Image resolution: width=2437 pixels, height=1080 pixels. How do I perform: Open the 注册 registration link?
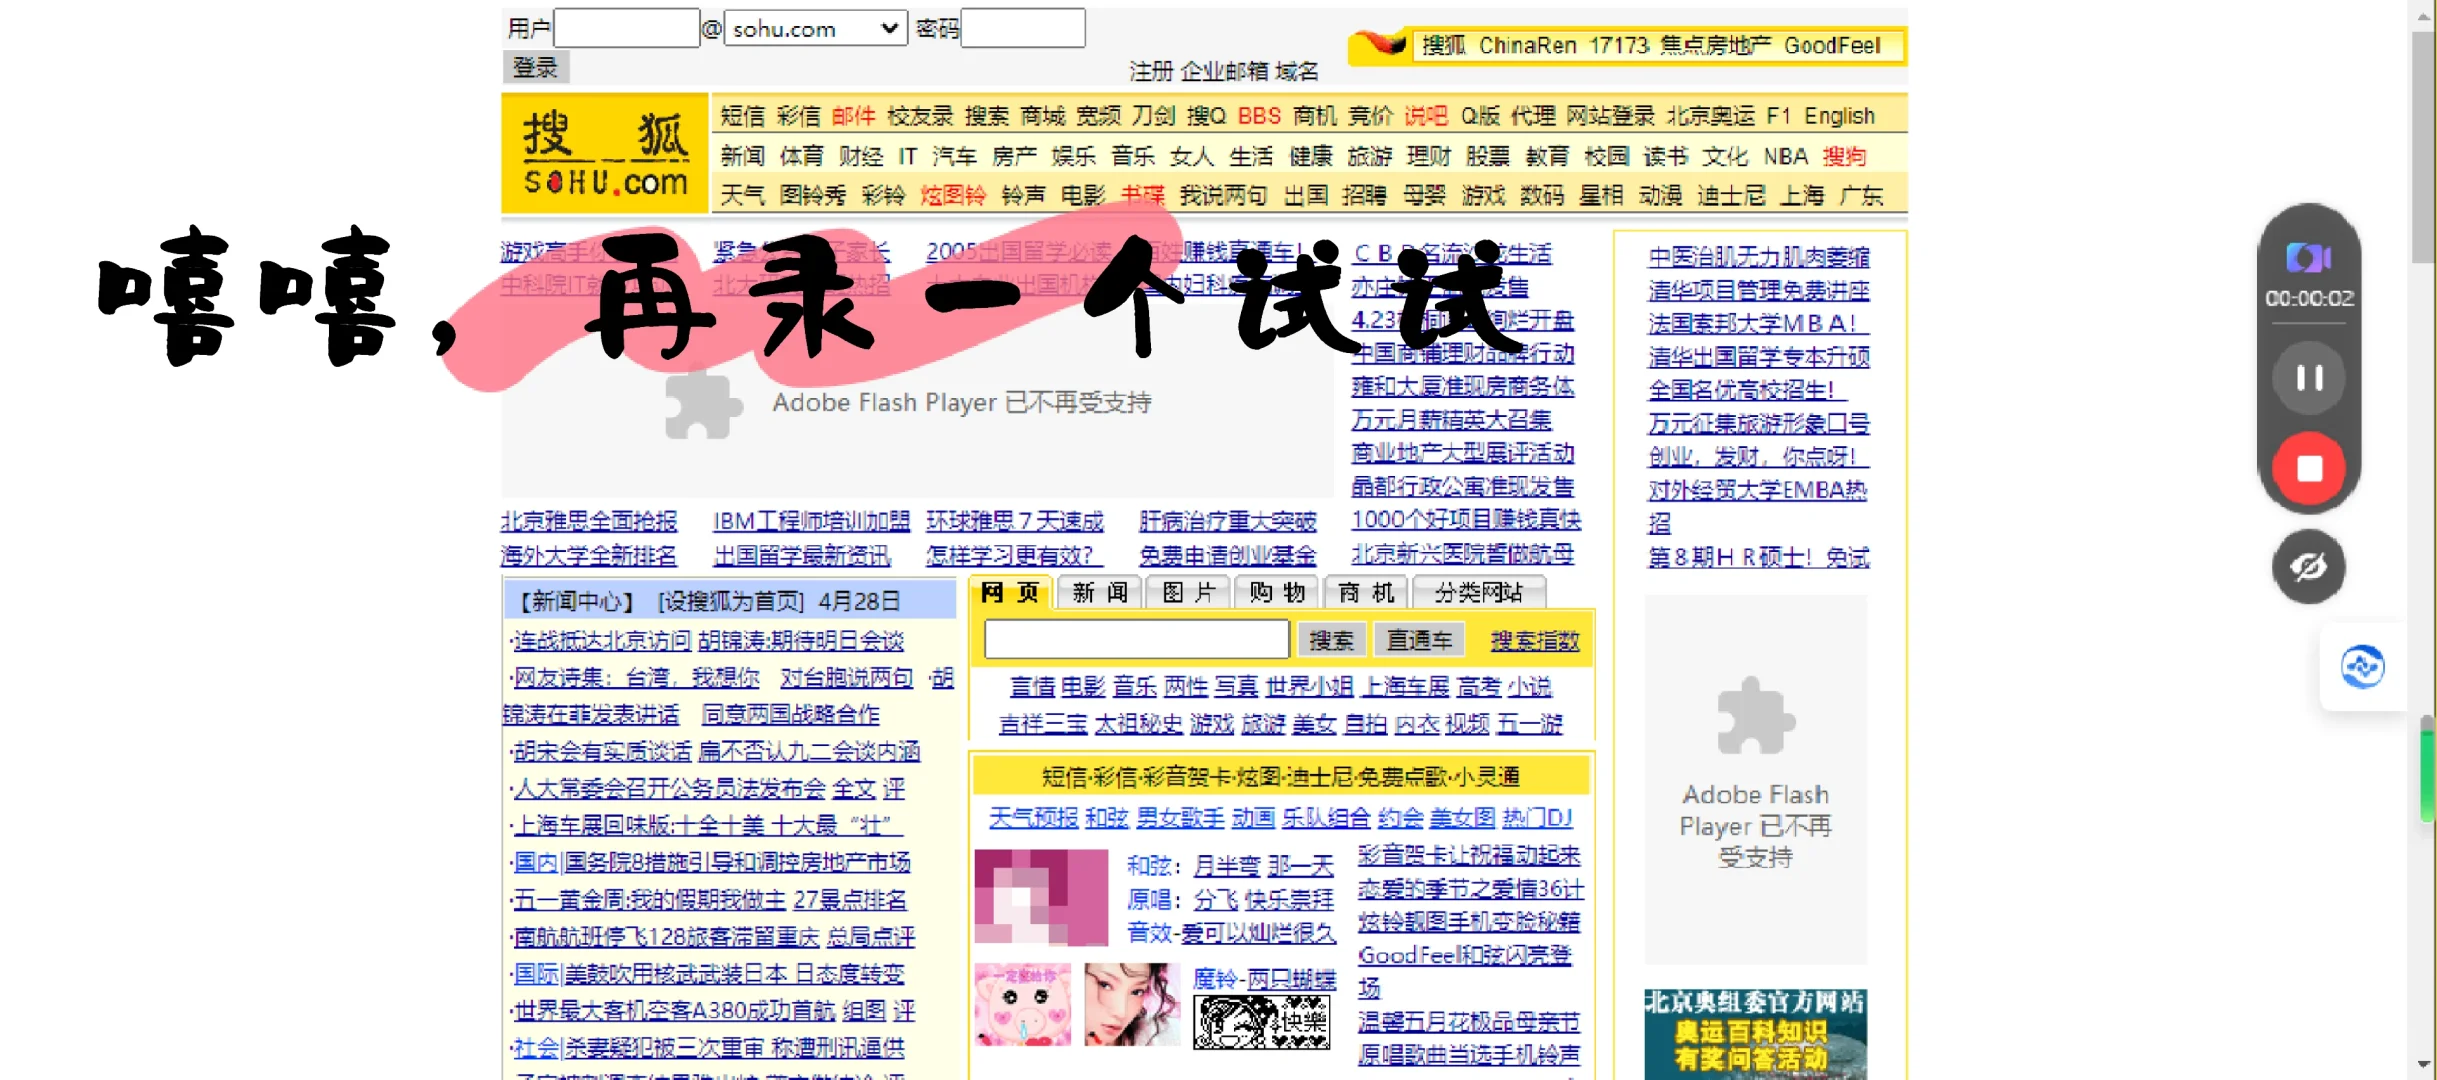(1148, 71)
